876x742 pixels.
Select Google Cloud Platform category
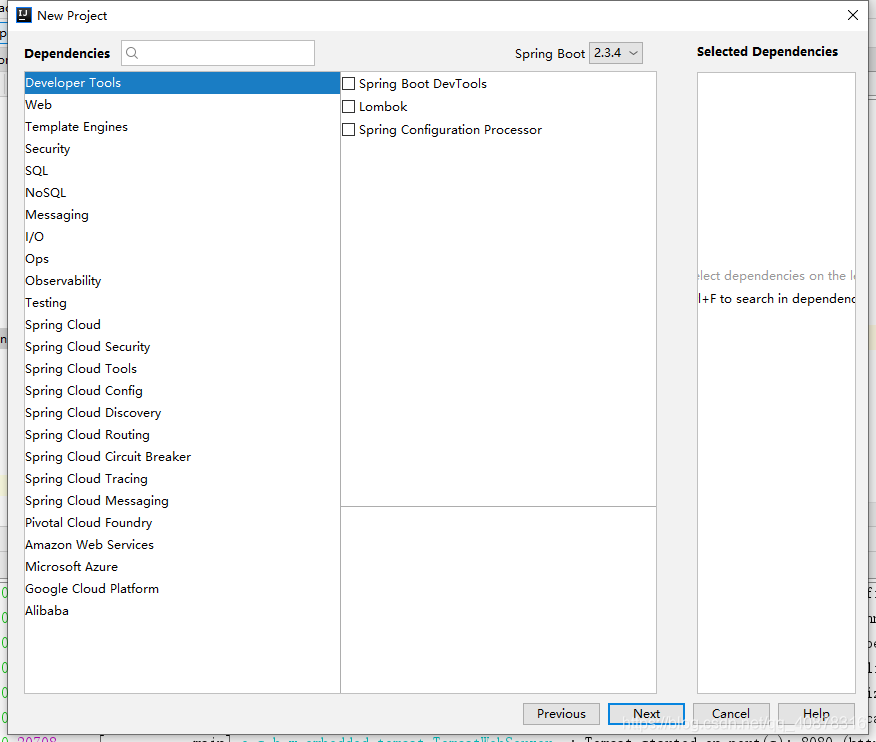(182, 588)
